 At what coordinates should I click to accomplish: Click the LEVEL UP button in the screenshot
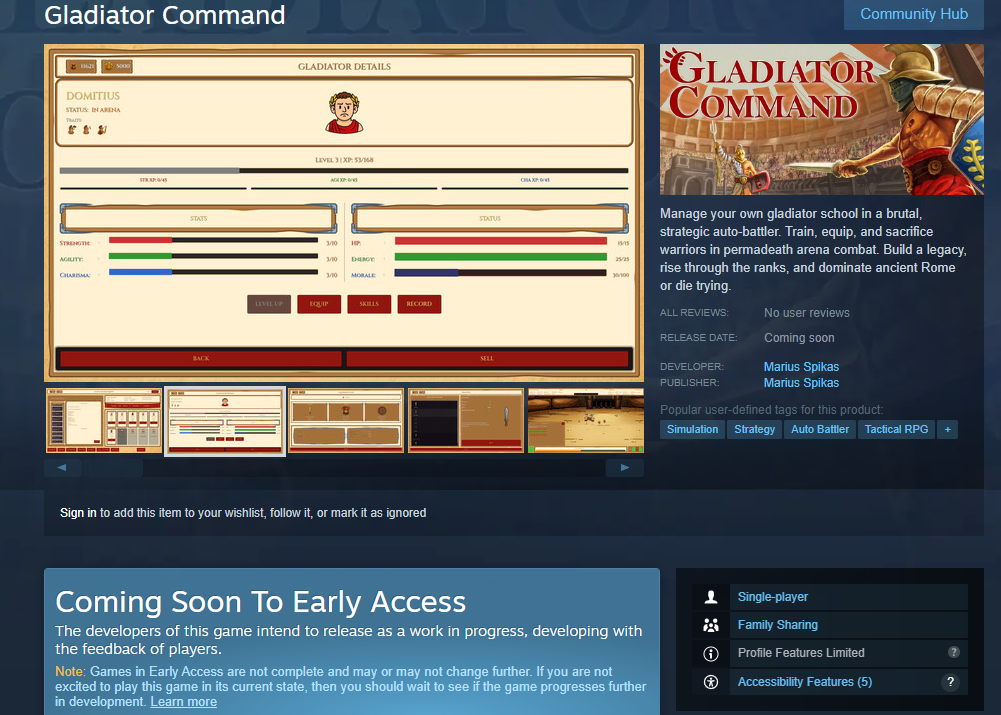(x=269, y=304)
